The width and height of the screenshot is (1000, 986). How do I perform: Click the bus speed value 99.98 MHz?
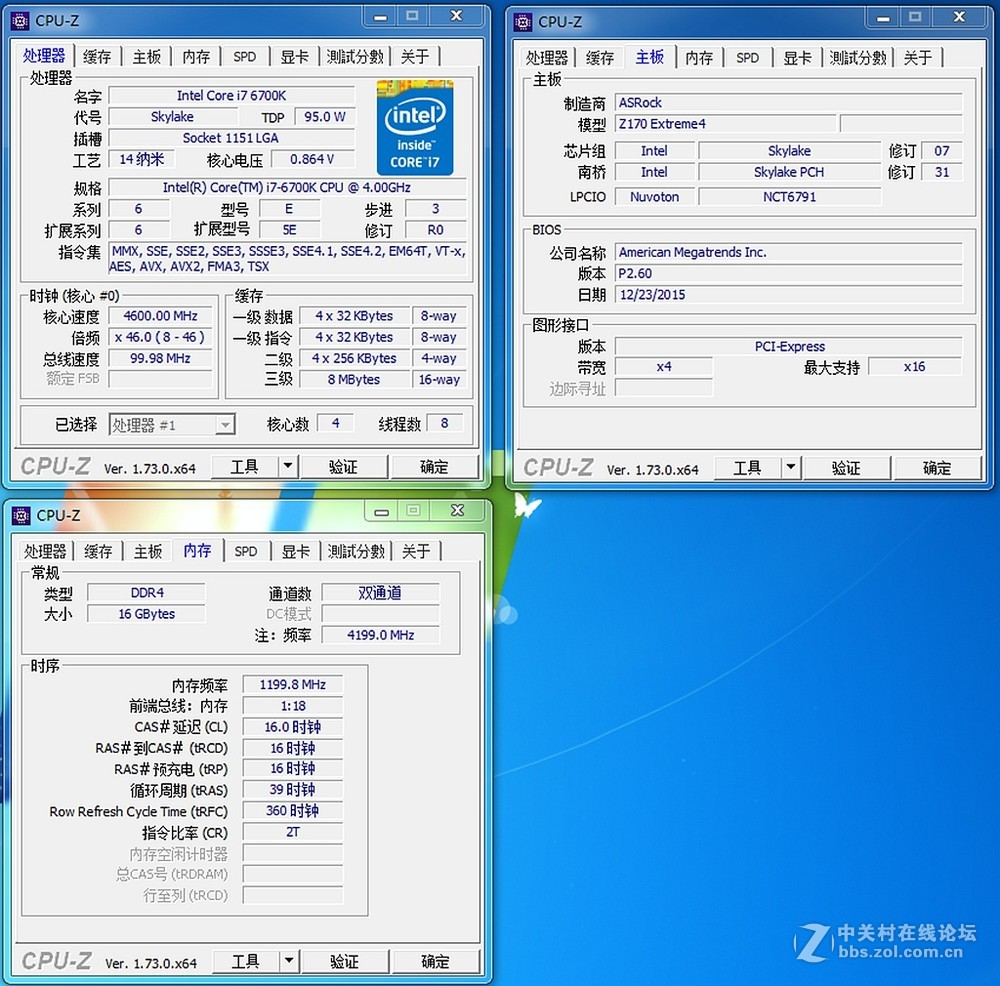click(x=161, y=358)
